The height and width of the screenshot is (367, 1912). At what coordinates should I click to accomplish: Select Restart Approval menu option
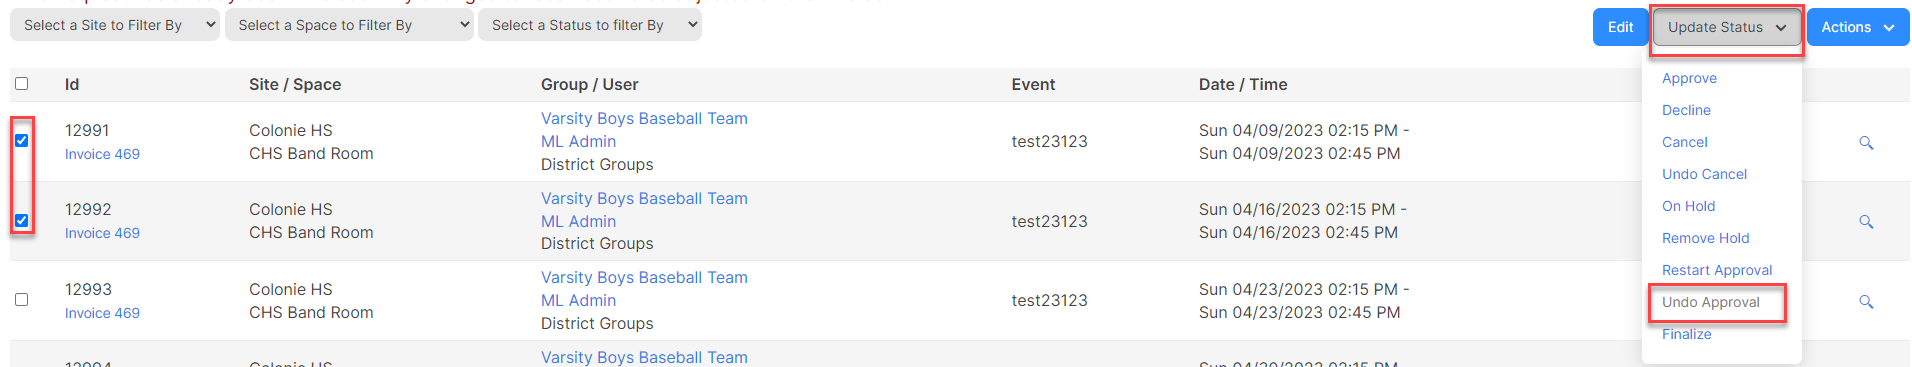coord(1717,270)
